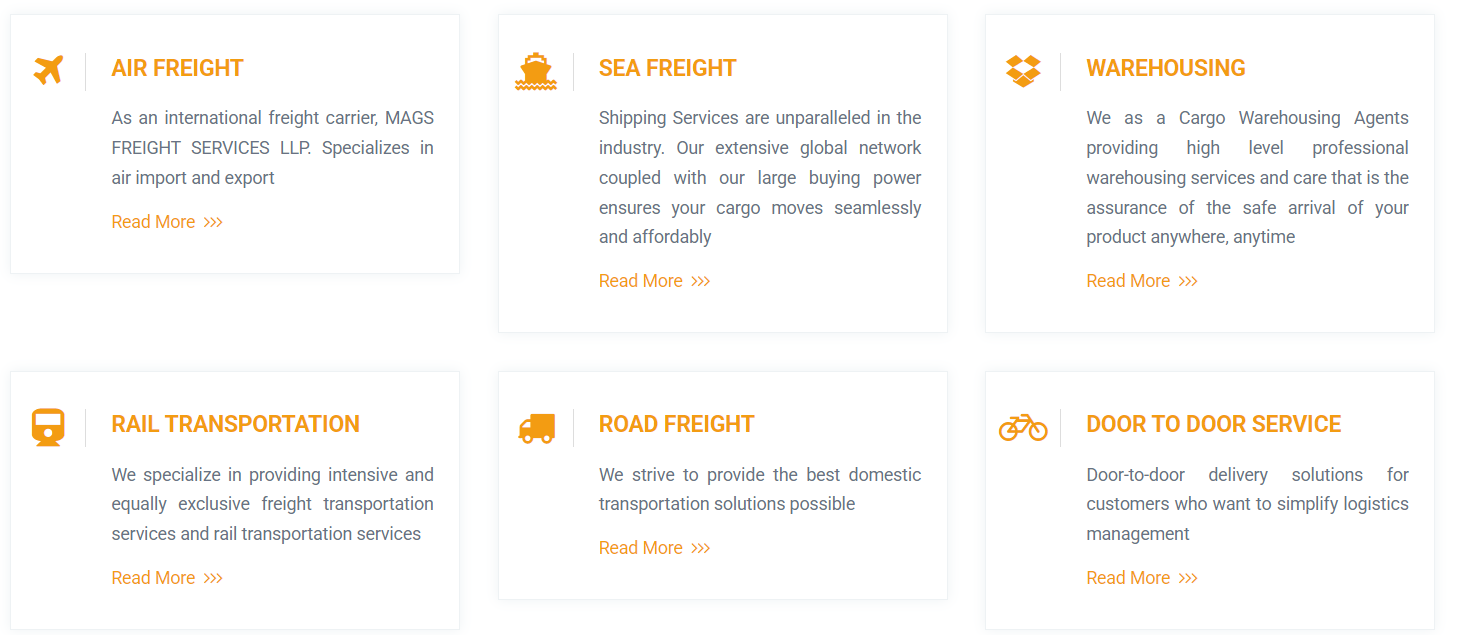Open the AIR FREIGHT heading
This screenshot has width=1469, height=635.
(177, 68)
